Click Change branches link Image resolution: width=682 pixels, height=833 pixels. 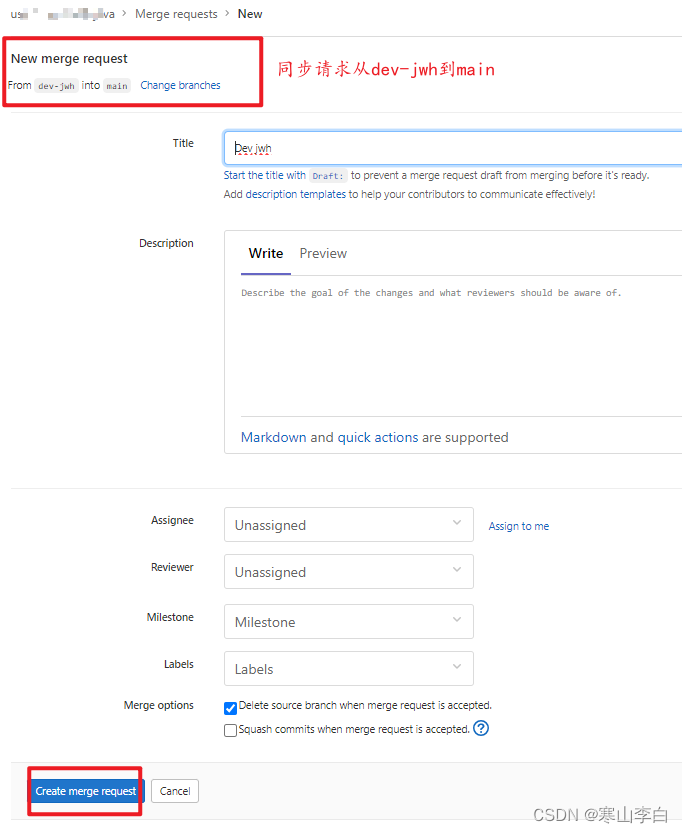click(x=180, y=85)
